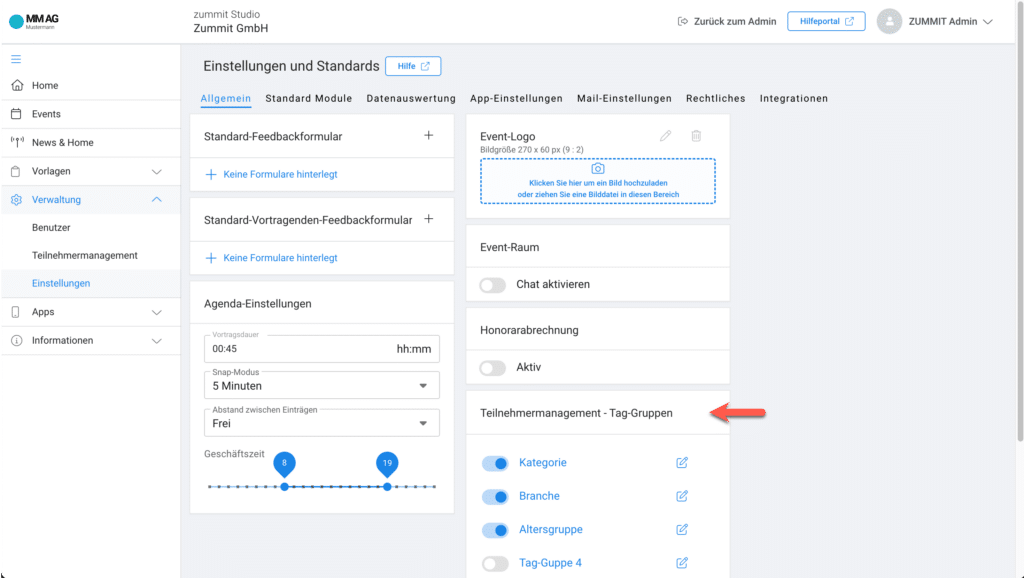The height and width of the screenshot is (578, 1024).
Task: Switch to the Mail-Einstellungen tab
Action: [x=624, y=99]
